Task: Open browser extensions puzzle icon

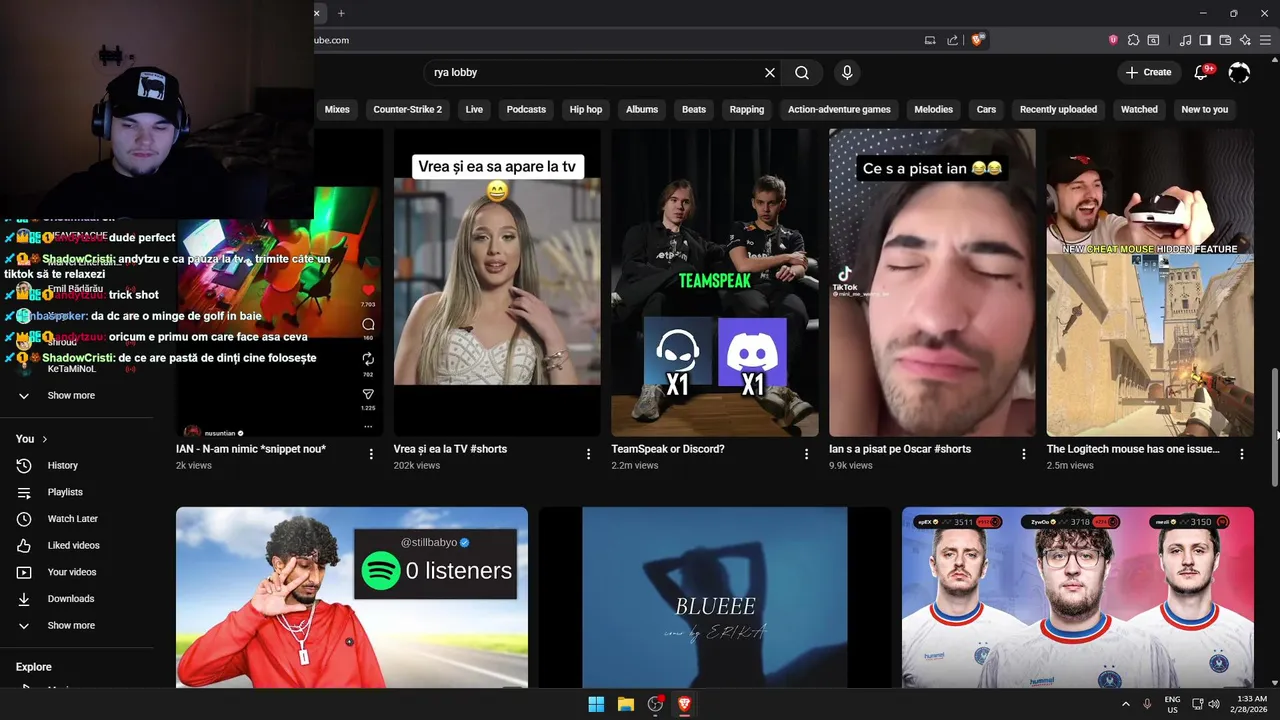Action: point(1133,40)
